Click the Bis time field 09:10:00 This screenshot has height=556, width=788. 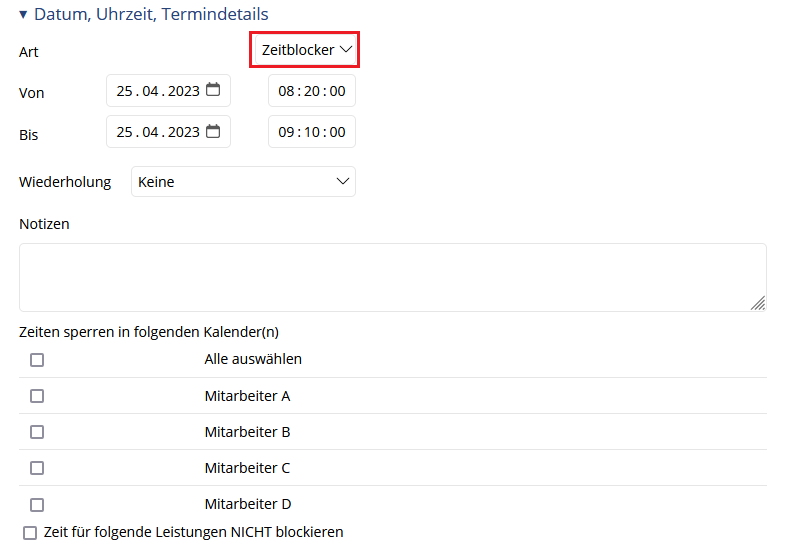[x=312, y=132]
